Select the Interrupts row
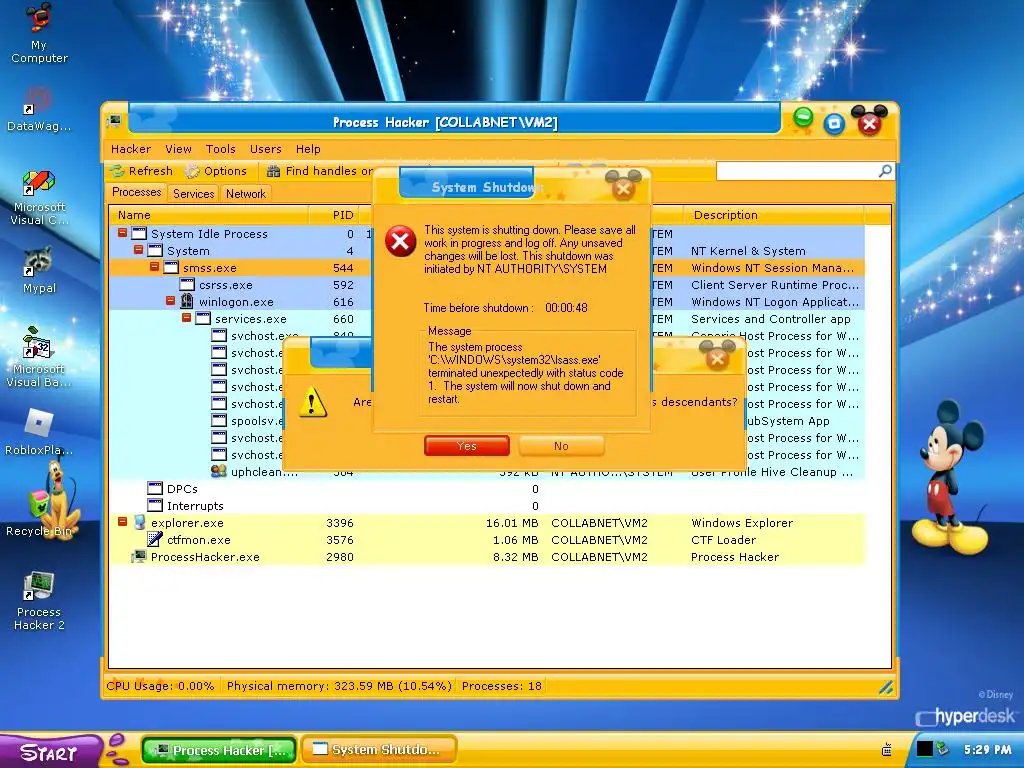Screen dimensions: 1024x768 tap(487, 505)
